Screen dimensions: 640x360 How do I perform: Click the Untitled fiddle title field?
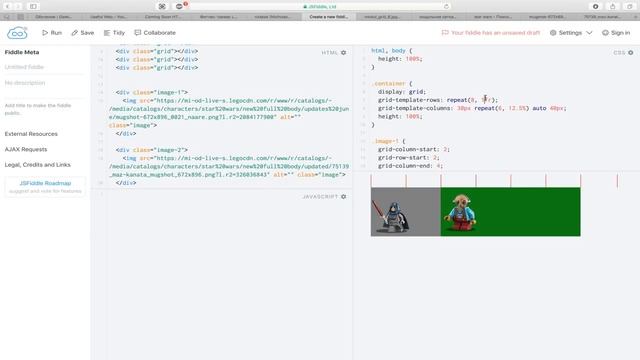[x=44, y=67]
